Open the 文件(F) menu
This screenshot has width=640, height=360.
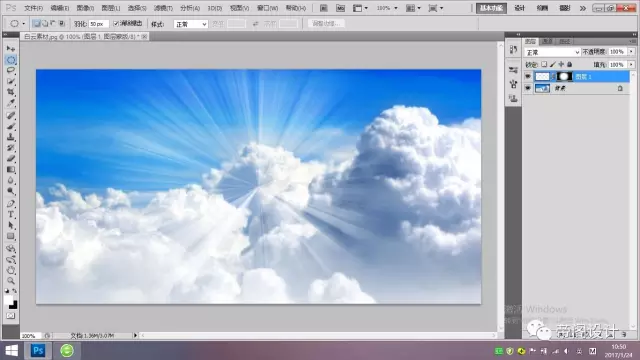coord(33,8)
